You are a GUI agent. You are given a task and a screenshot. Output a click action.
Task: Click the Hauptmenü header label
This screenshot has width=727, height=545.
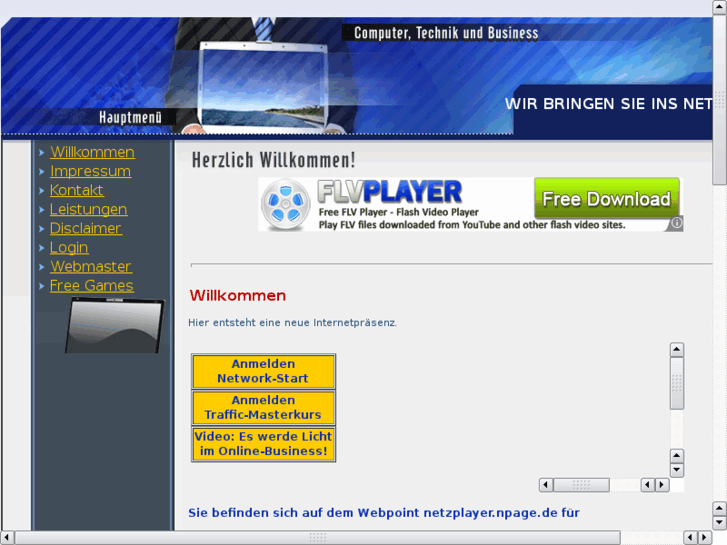pyautogui.click(x=130, y=117)
